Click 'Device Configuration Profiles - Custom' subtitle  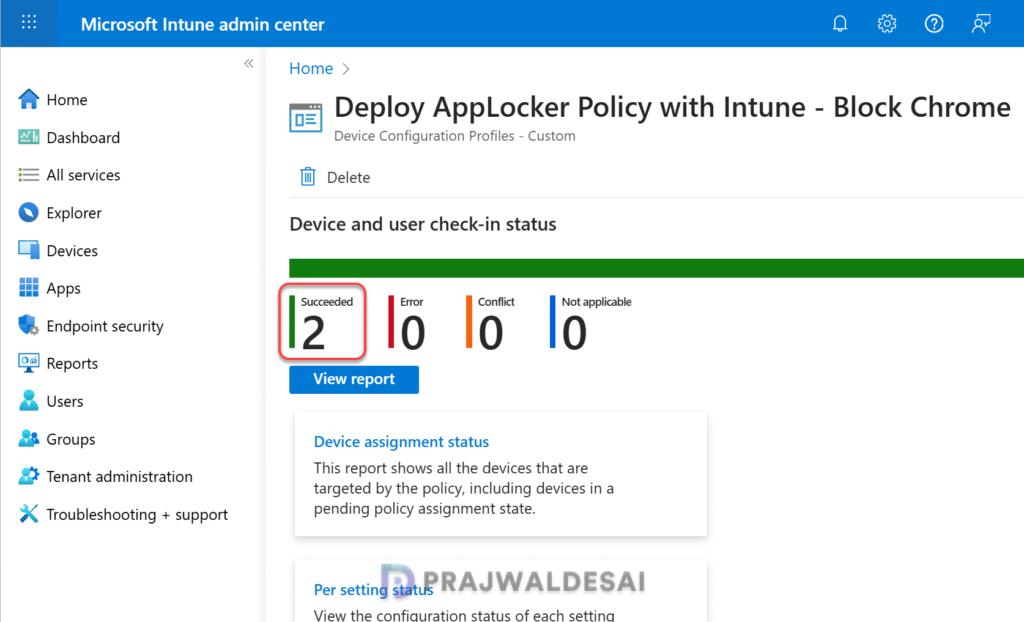[x=455, y=136]
